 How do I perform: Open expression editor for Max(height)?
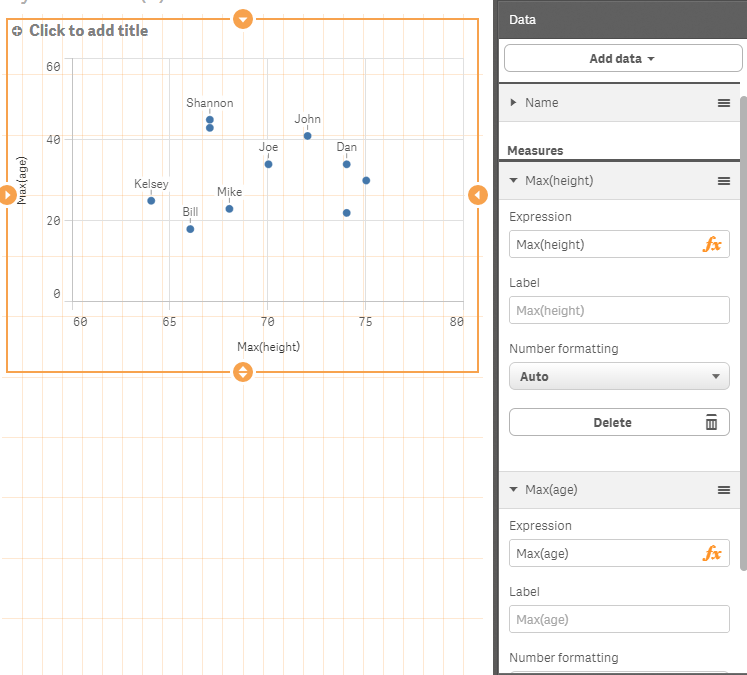click(712, 245)
